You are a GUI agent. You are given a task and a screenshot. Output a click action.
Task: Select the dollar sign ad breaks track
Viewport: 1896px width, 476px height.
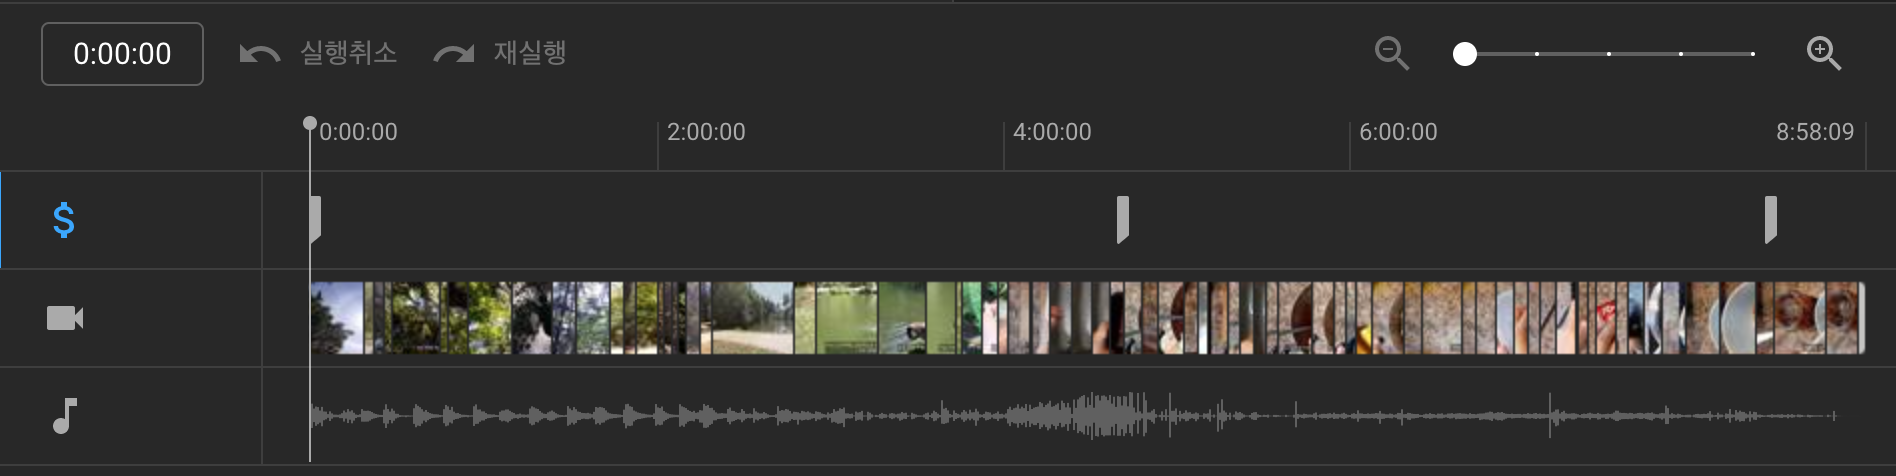63,220
